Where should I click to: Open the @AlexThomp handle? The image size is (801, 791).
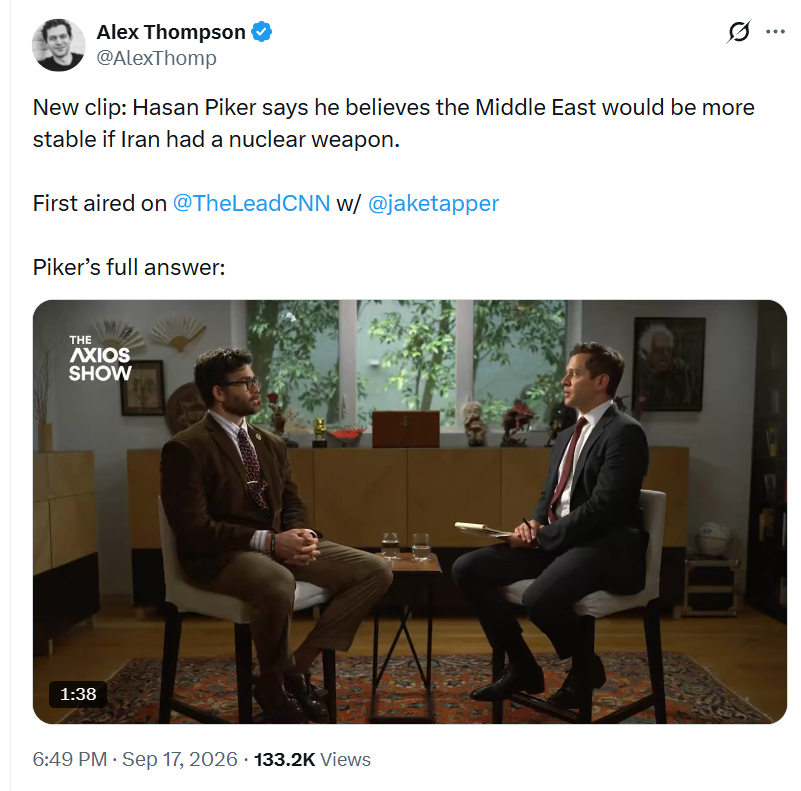(156, 58)
